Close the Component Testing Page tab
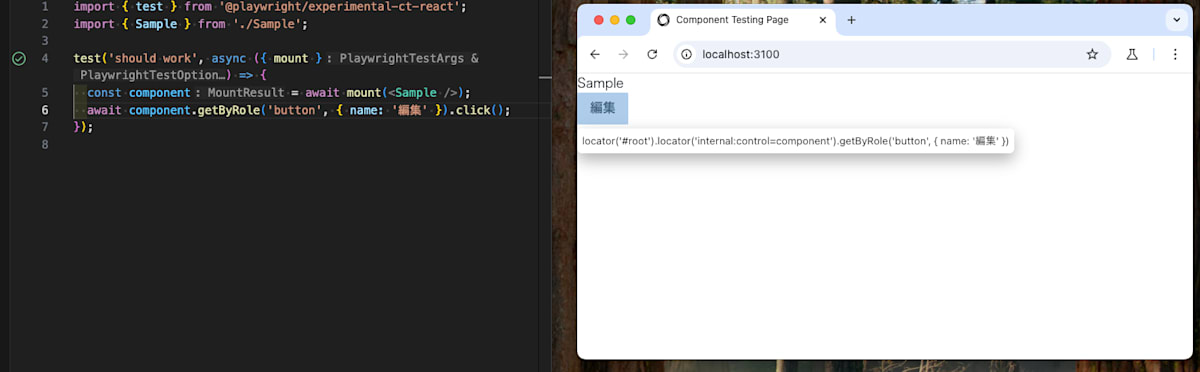Image resolution: width=1200 pixels, height=372 pixels. coord(823,20)
